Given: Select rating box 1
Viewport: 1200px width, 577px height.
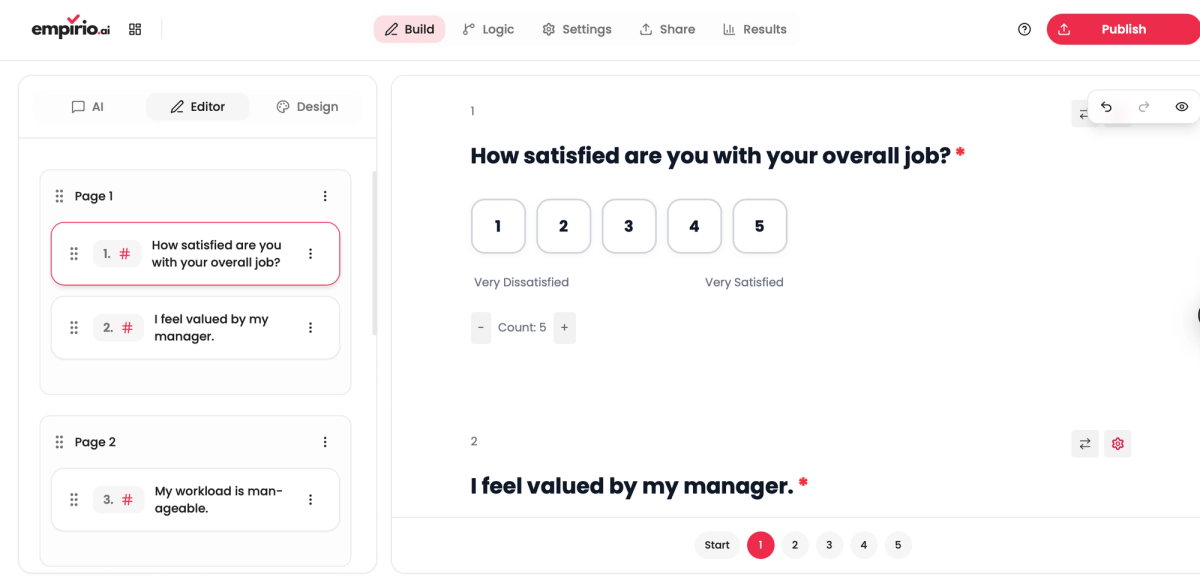Looking at the screenshot, I should tap(498, 226).
